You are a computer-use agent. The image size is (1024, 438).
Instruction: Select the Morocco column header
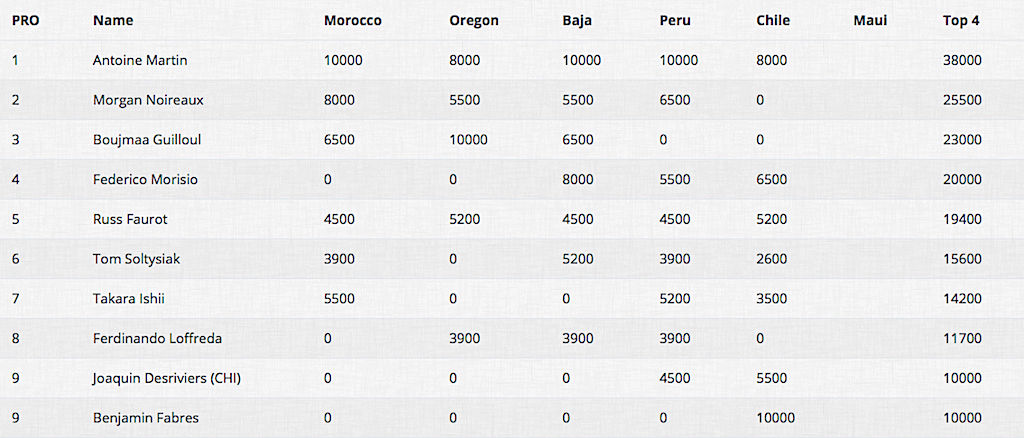353,20
